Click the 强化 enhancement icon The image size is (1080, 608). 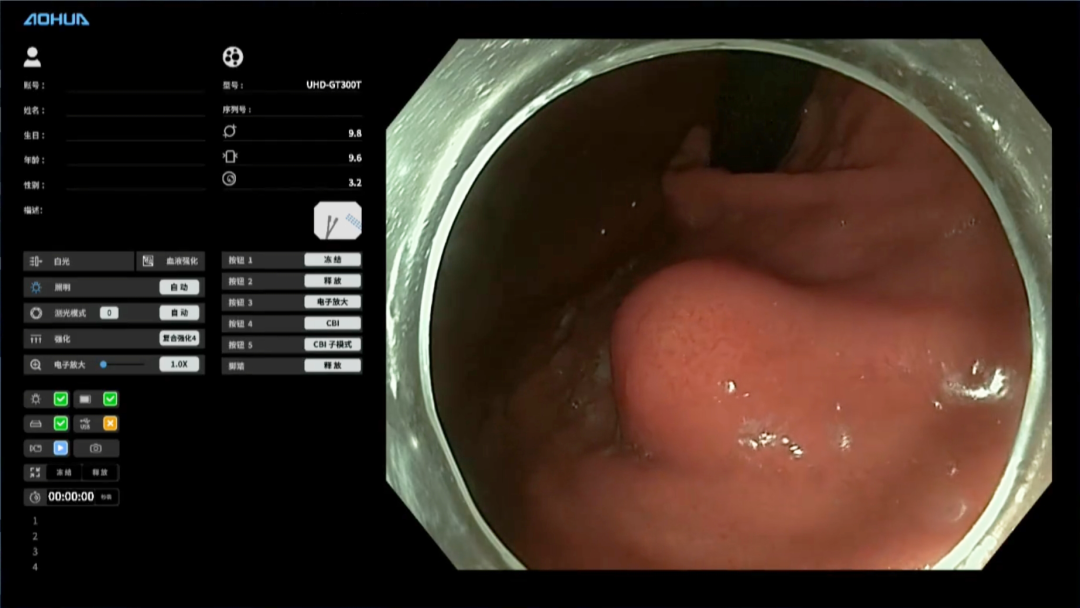point(36,339)
